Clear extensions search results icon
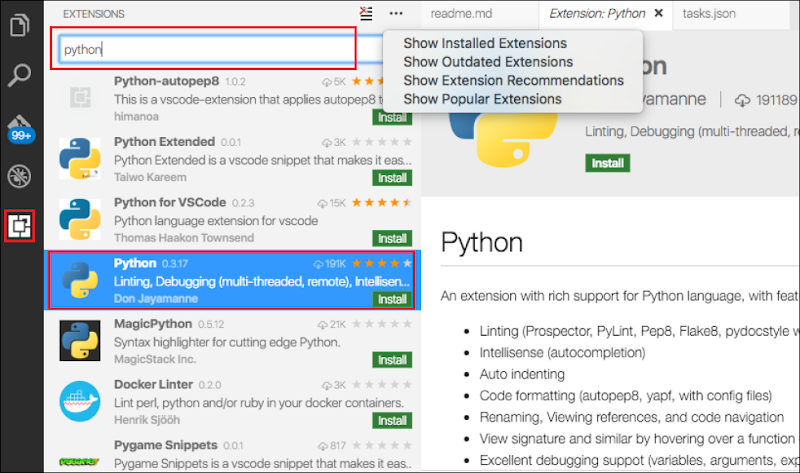Image resolution: width=800 pixels, height=473 pixels. pos(366,13)
